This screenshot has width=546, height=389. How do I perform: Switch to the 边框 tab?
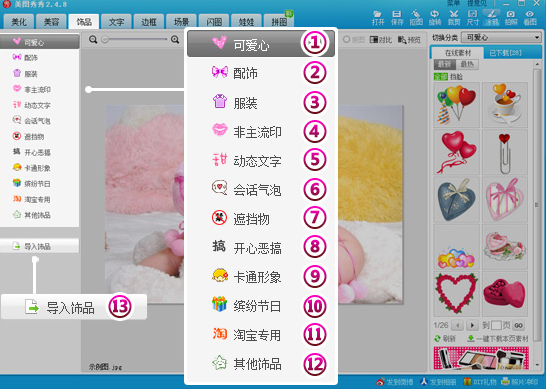pyautogui.click(x=149, y=22)
